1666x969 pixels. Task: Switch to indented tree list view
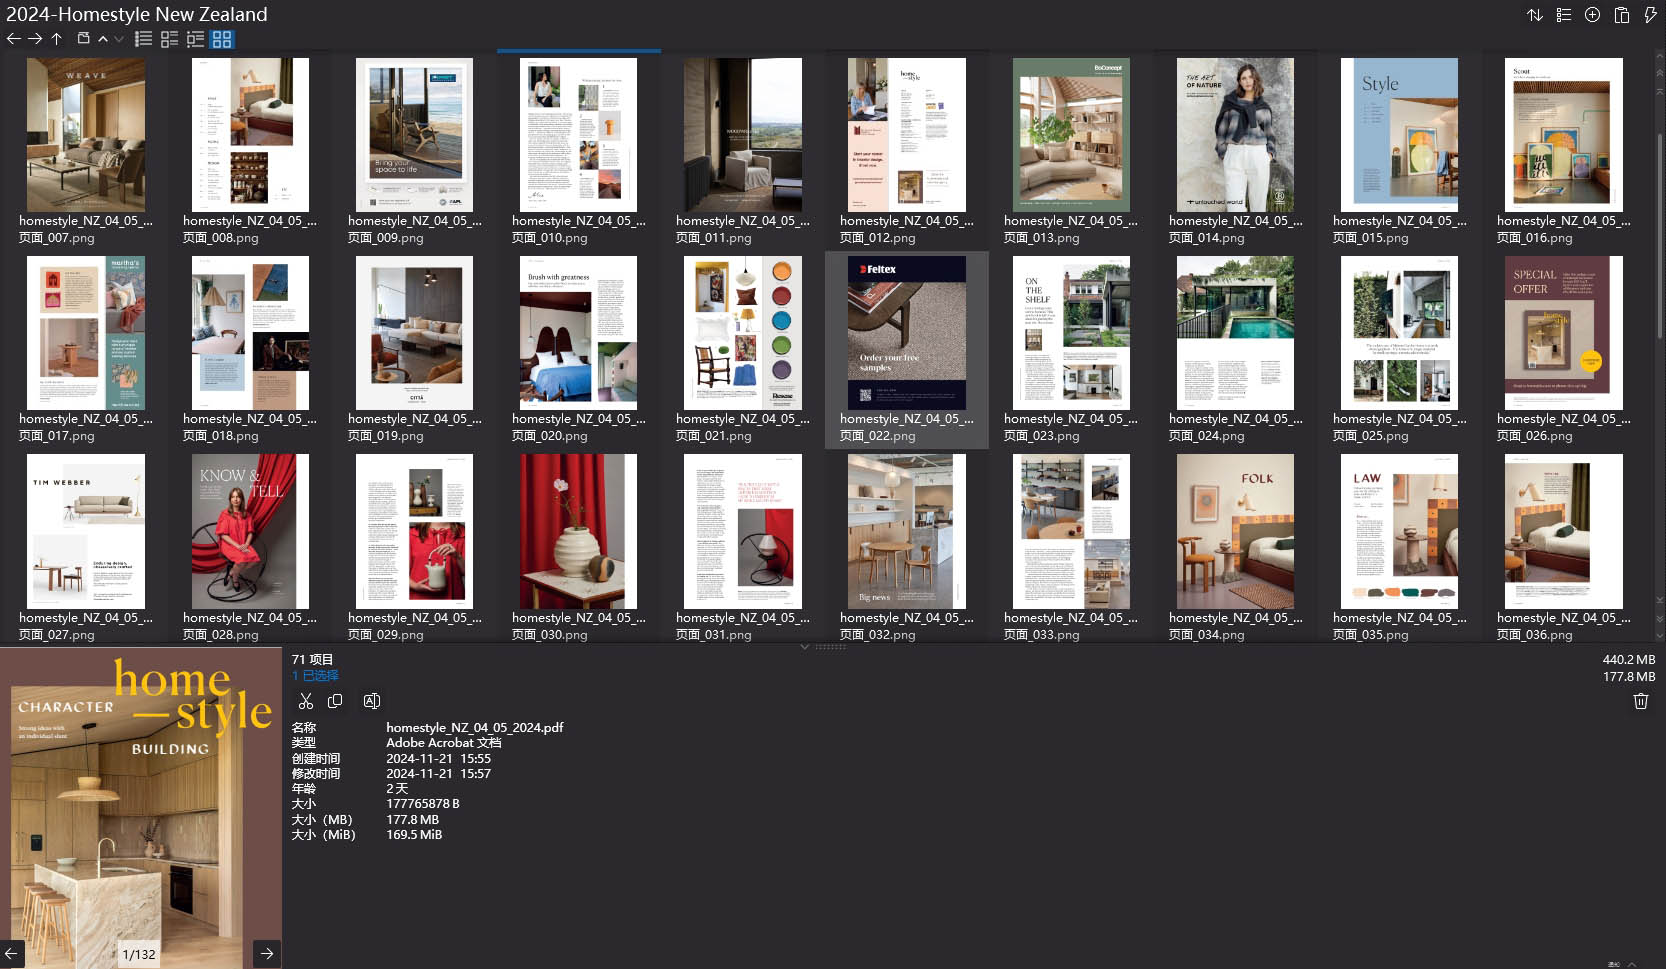click(x=196, y=39)
